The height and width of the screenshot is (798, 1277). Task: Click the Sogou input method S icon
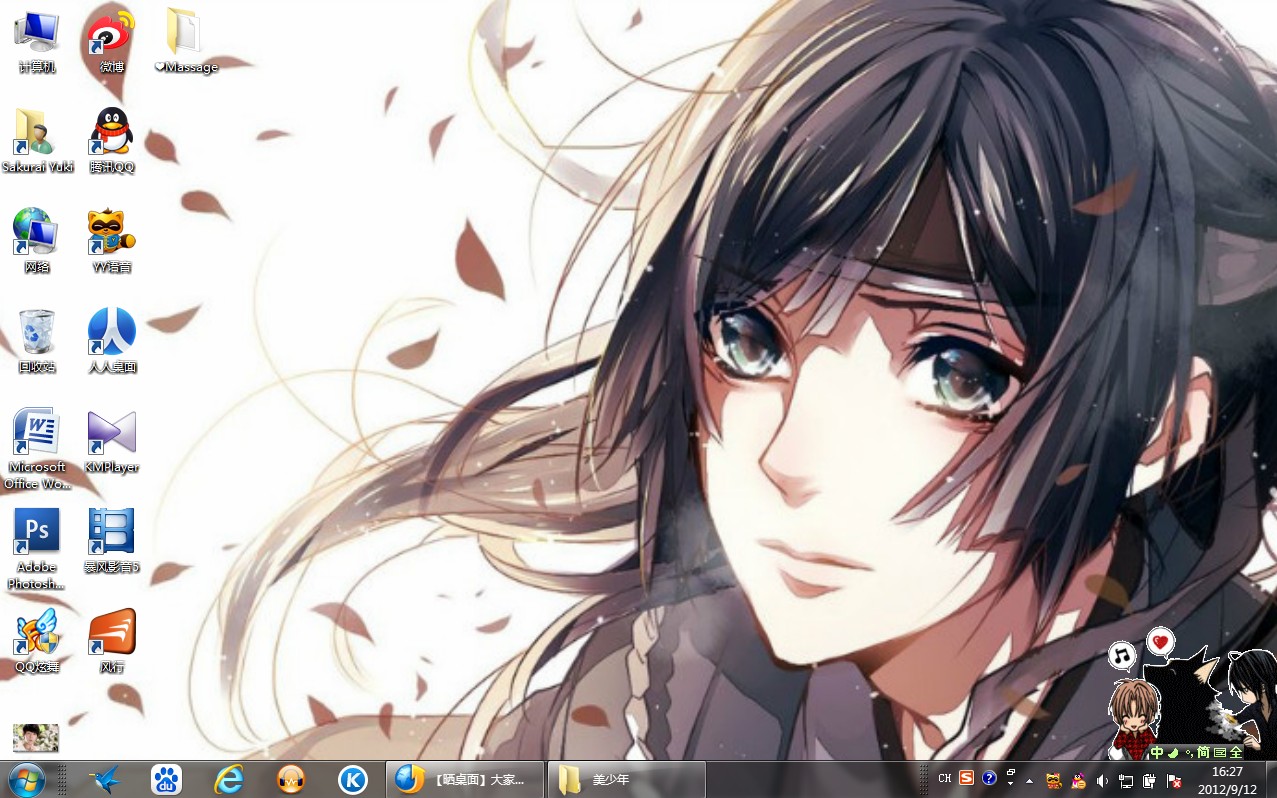pos(967,778)
